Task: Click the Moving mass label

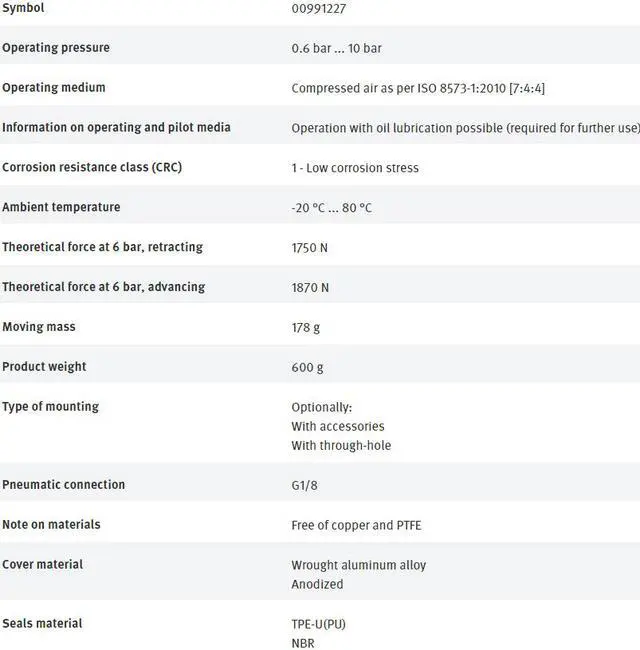Action: 39,327
